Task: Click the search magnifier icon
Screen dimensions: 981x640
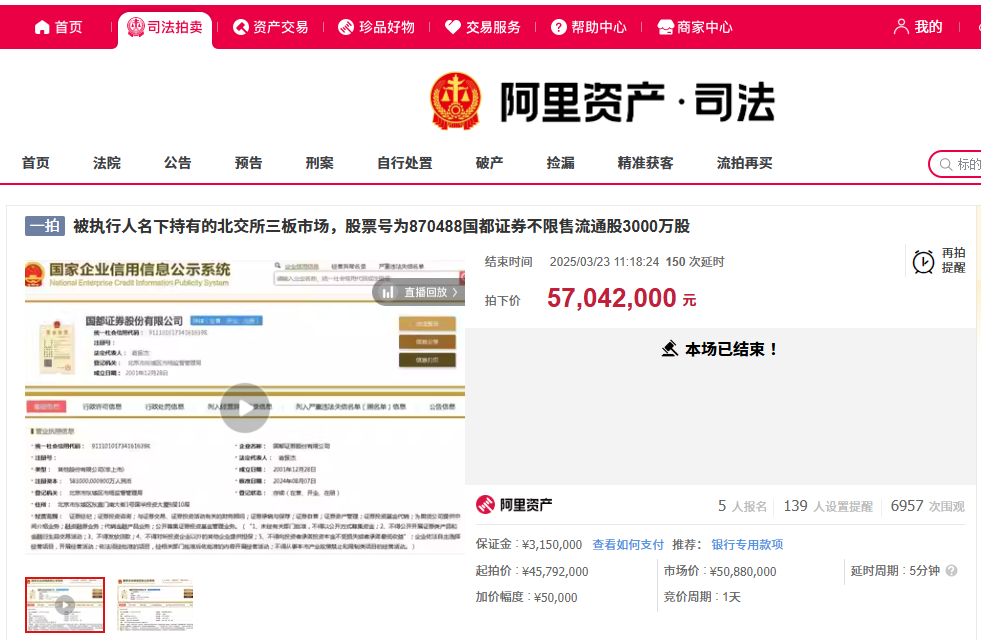Action: click(x=946, y=165)
